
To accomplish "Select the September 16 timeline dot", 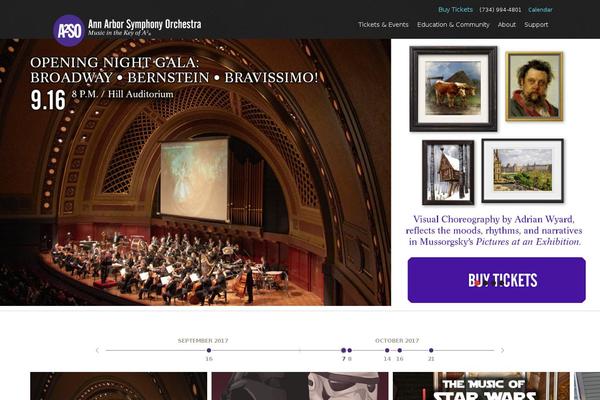I will point(209,350).
